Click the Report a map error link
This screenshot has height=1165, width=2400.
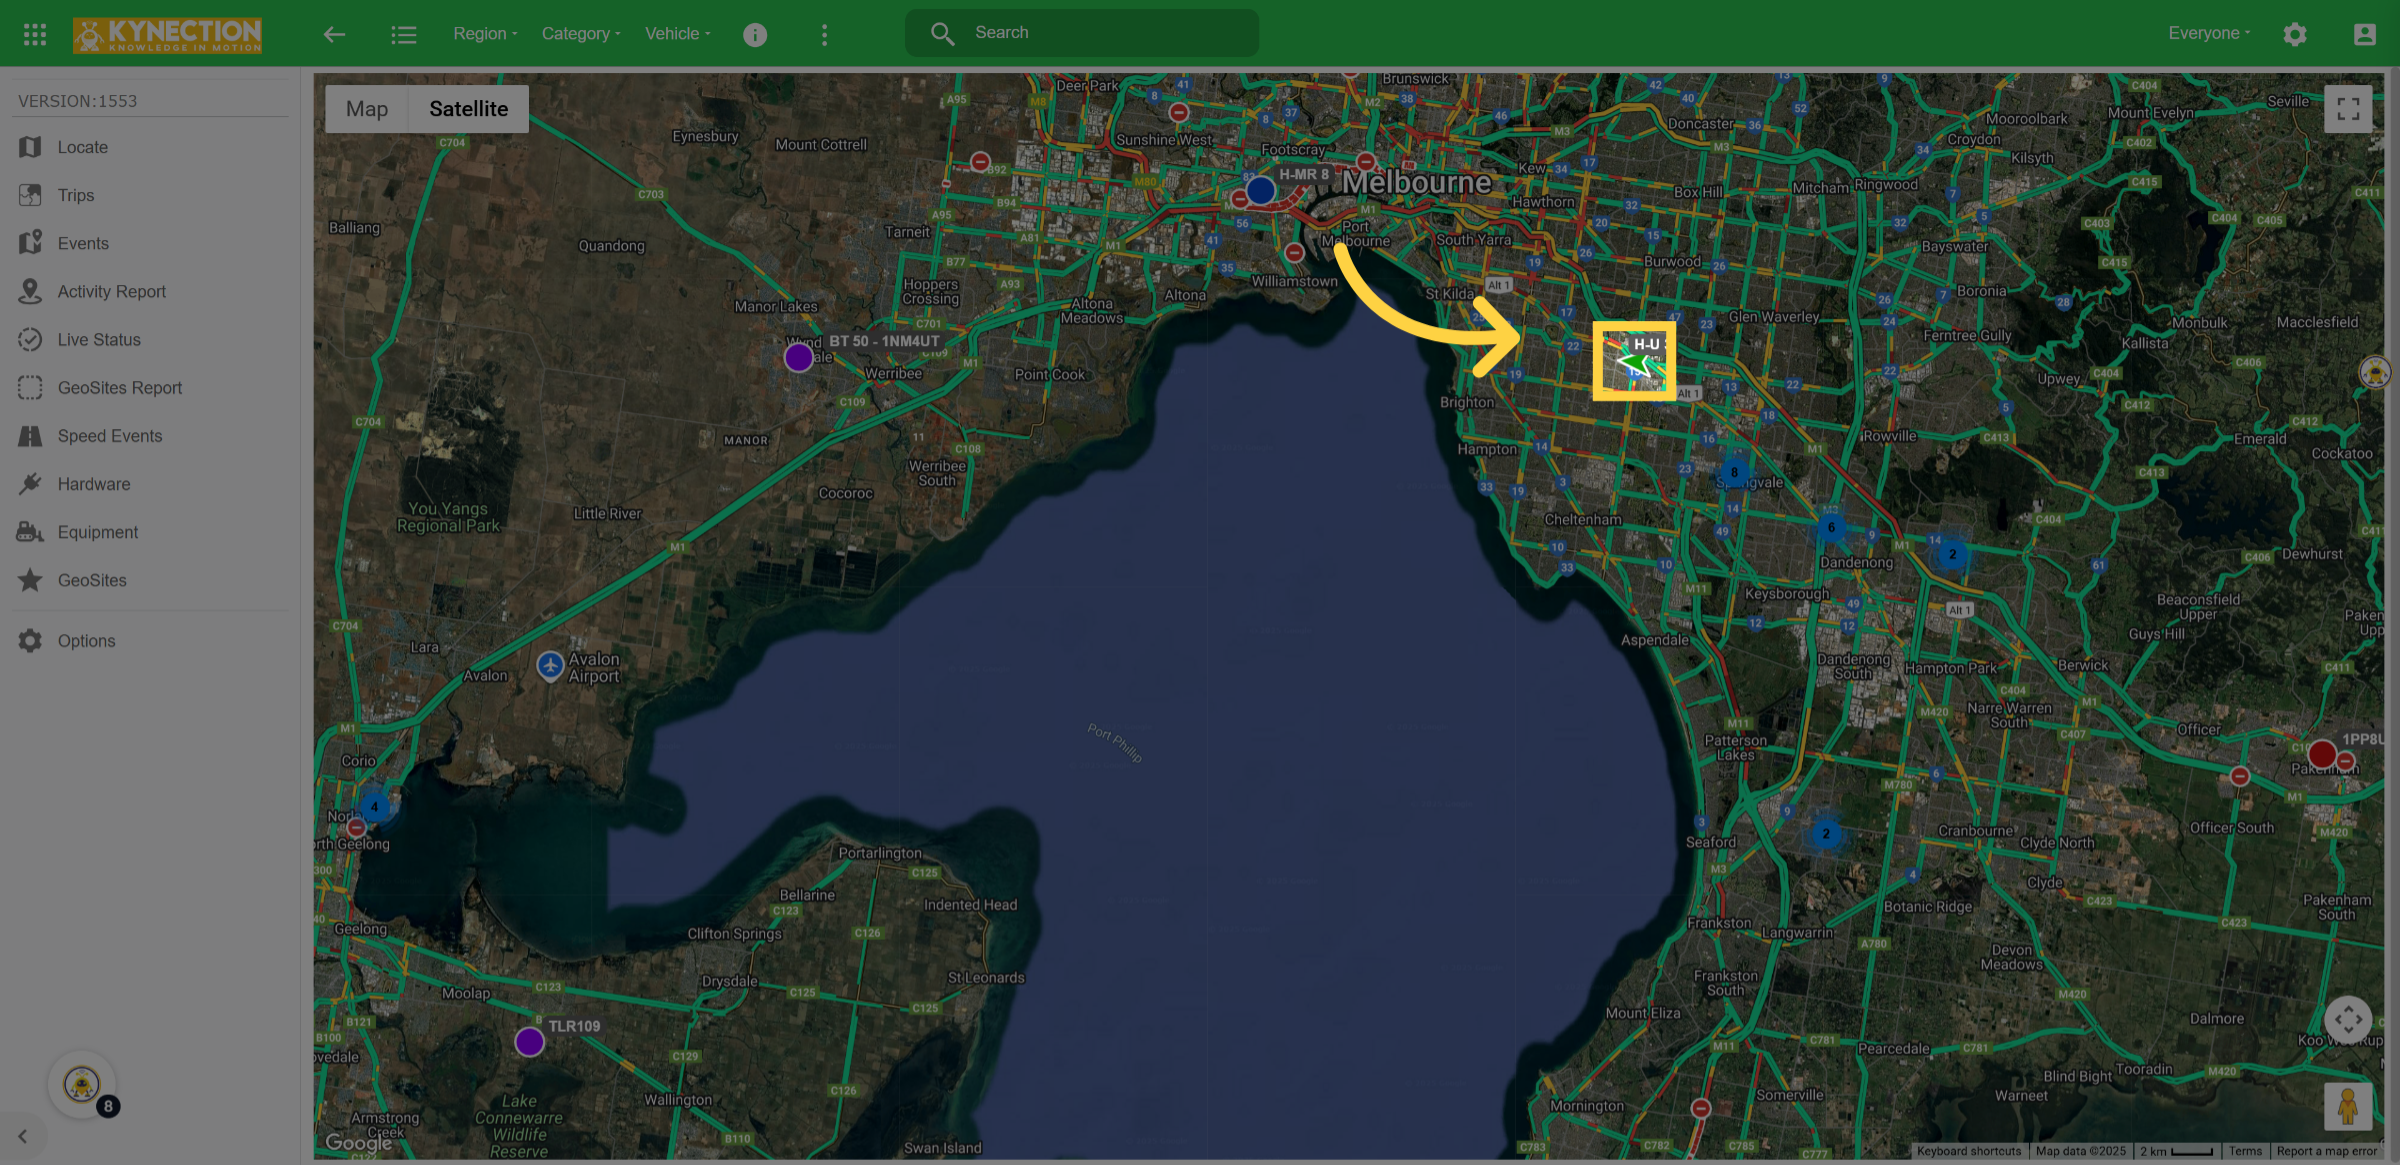point(2326,1151)
